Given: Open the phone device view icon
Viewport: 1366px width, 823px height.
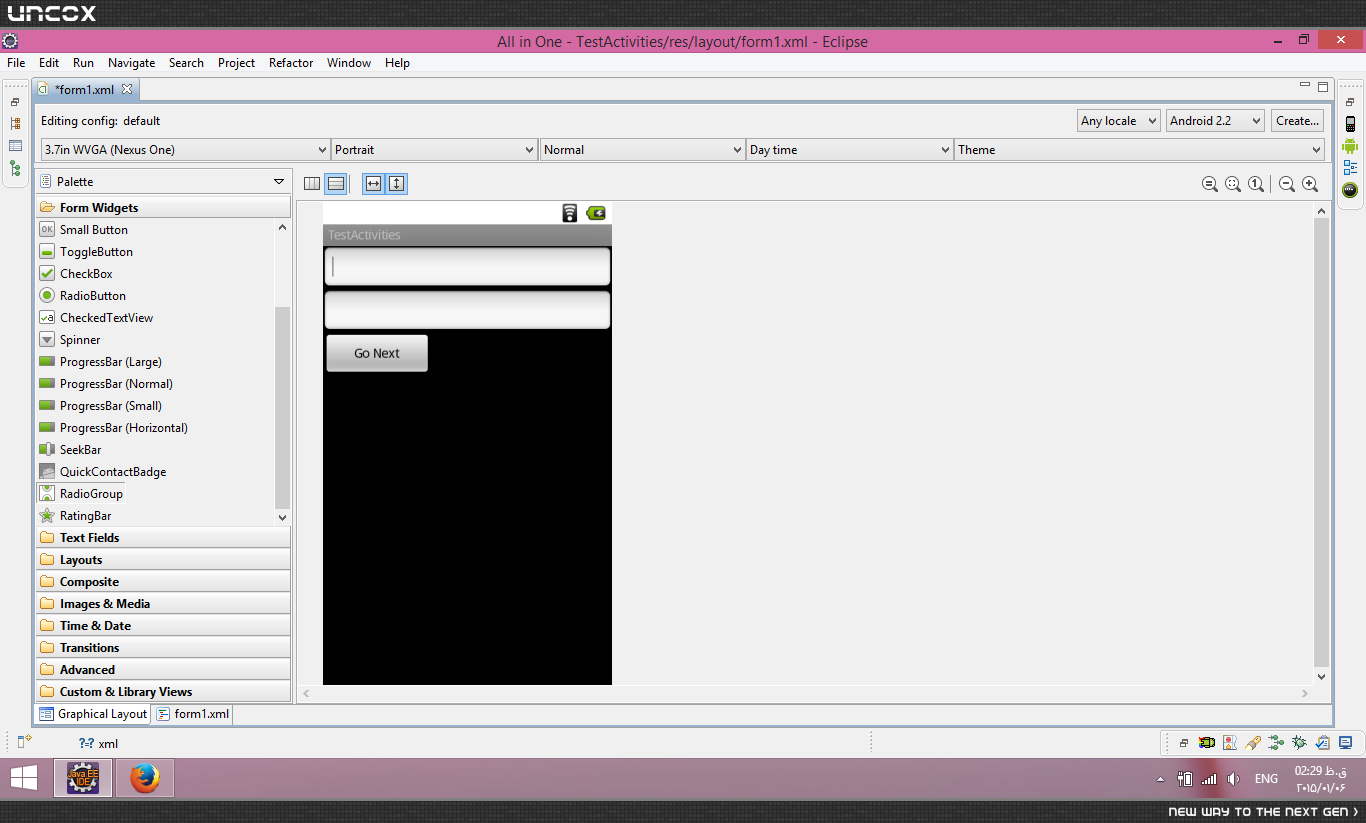Looking at the screenshot, I should [x=1350, y=124].
